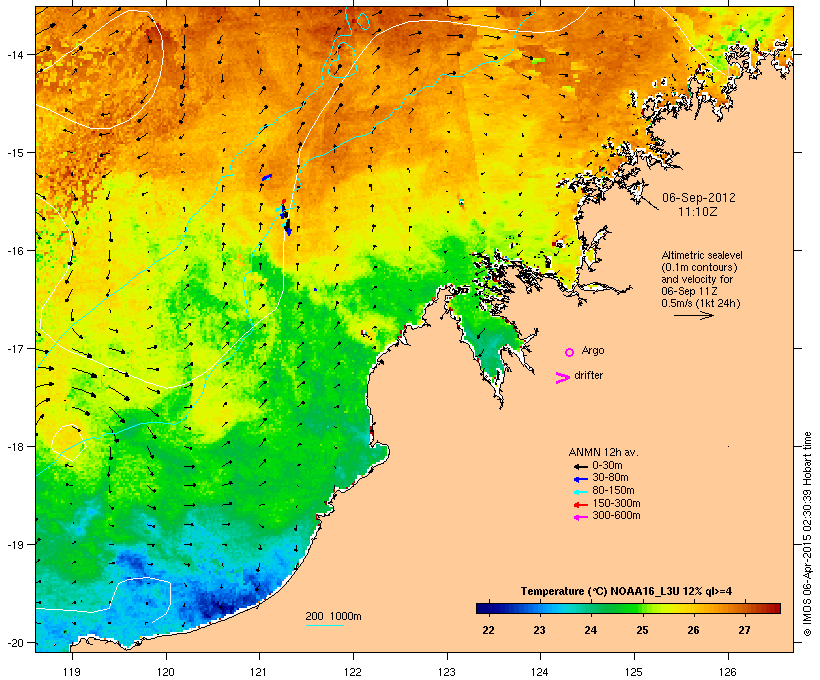The height and width of the screenshot is (680, 820).
Task: Click the latitude label -18
Action: (x=15, y=447)
